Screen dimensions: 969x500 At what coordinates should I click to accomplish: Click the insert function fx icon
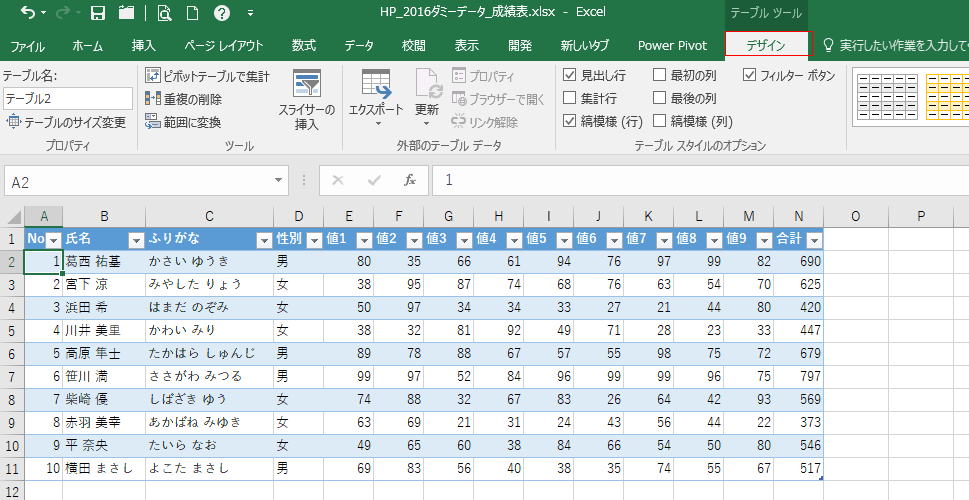click(409, 180)
